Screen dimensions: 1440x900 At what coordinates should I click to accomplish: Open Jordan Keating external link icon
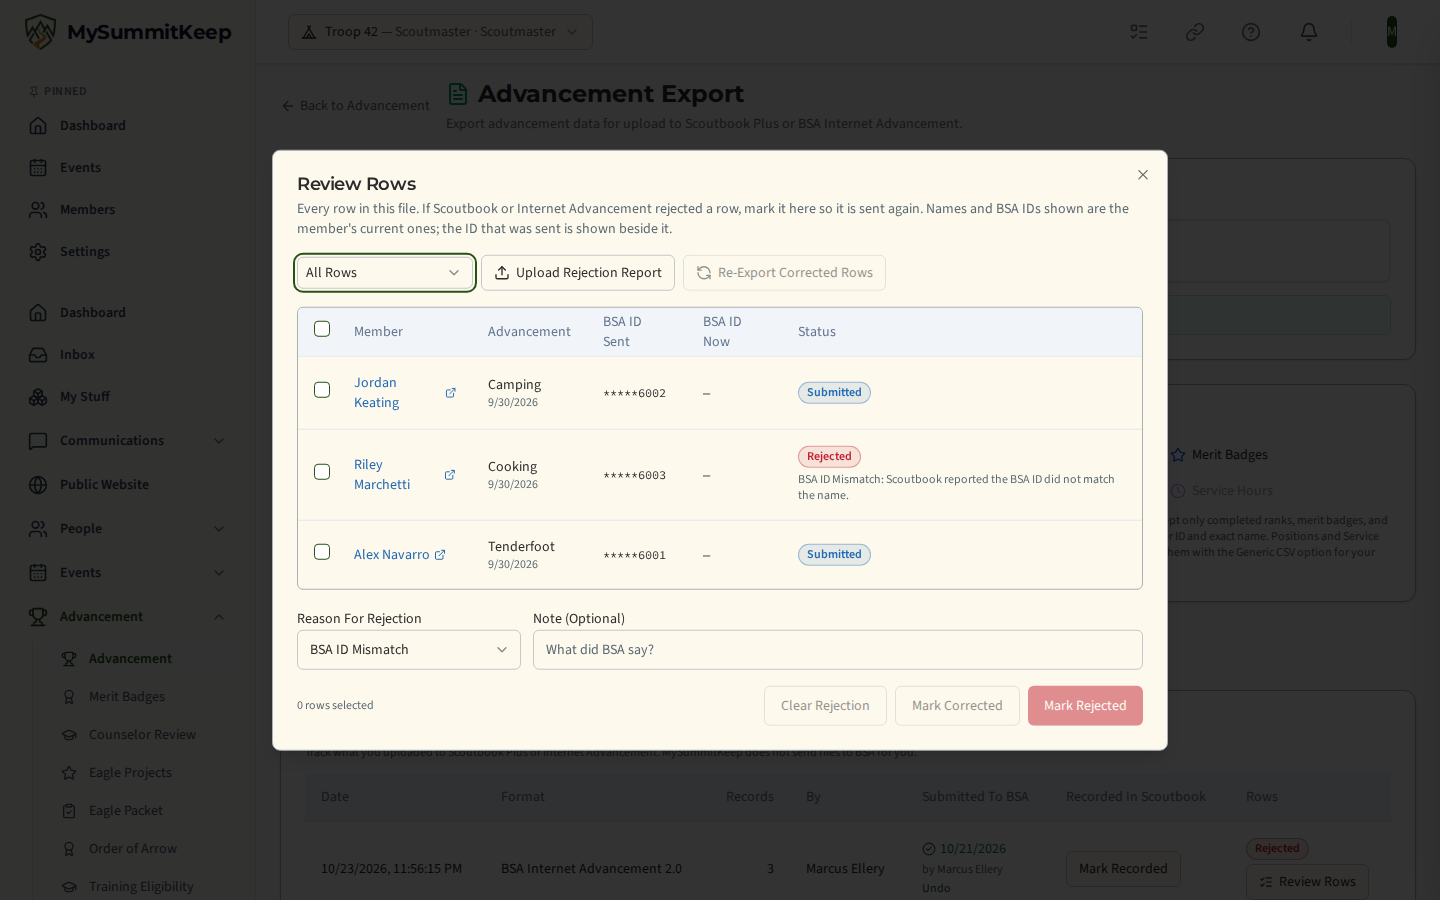tap(450, 393)
